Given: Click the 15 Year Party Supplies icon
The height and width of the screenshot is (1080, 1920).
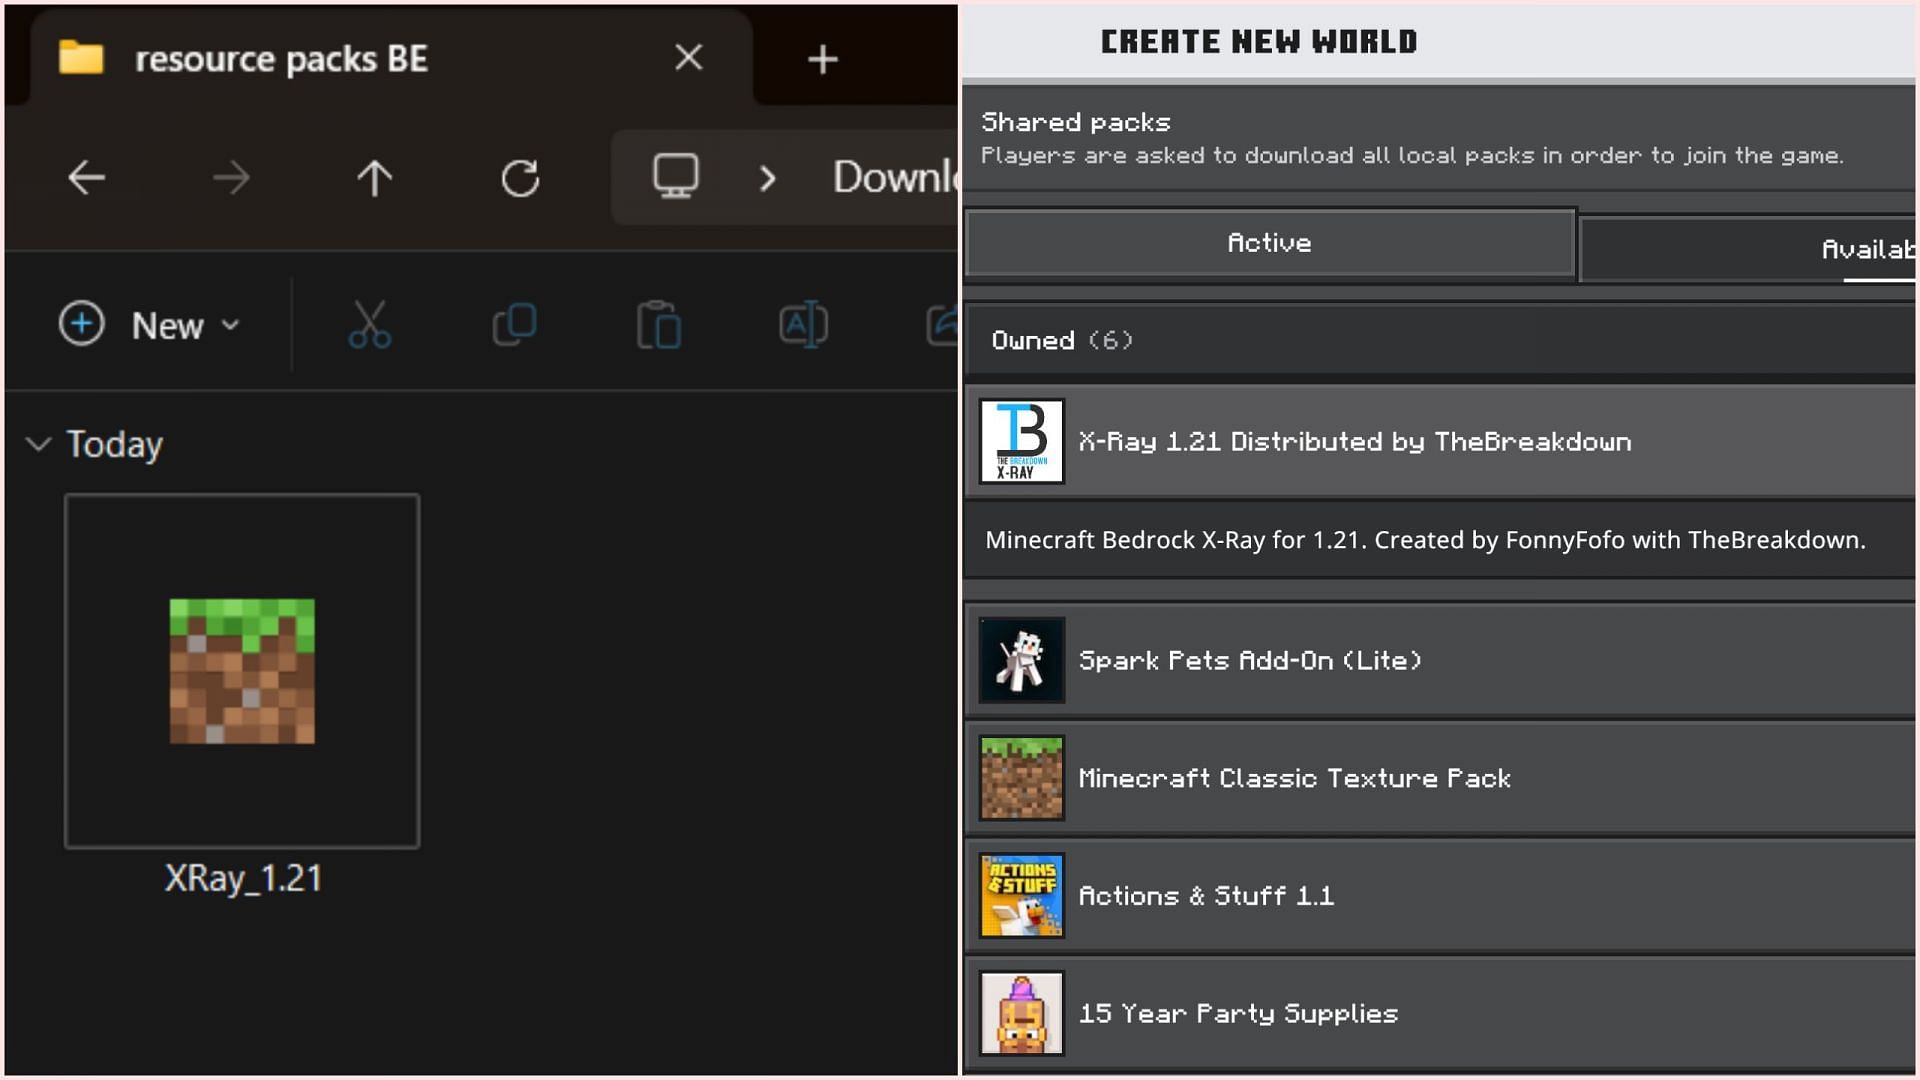Looking at the screenshot, I should tap(1023, 1013).
